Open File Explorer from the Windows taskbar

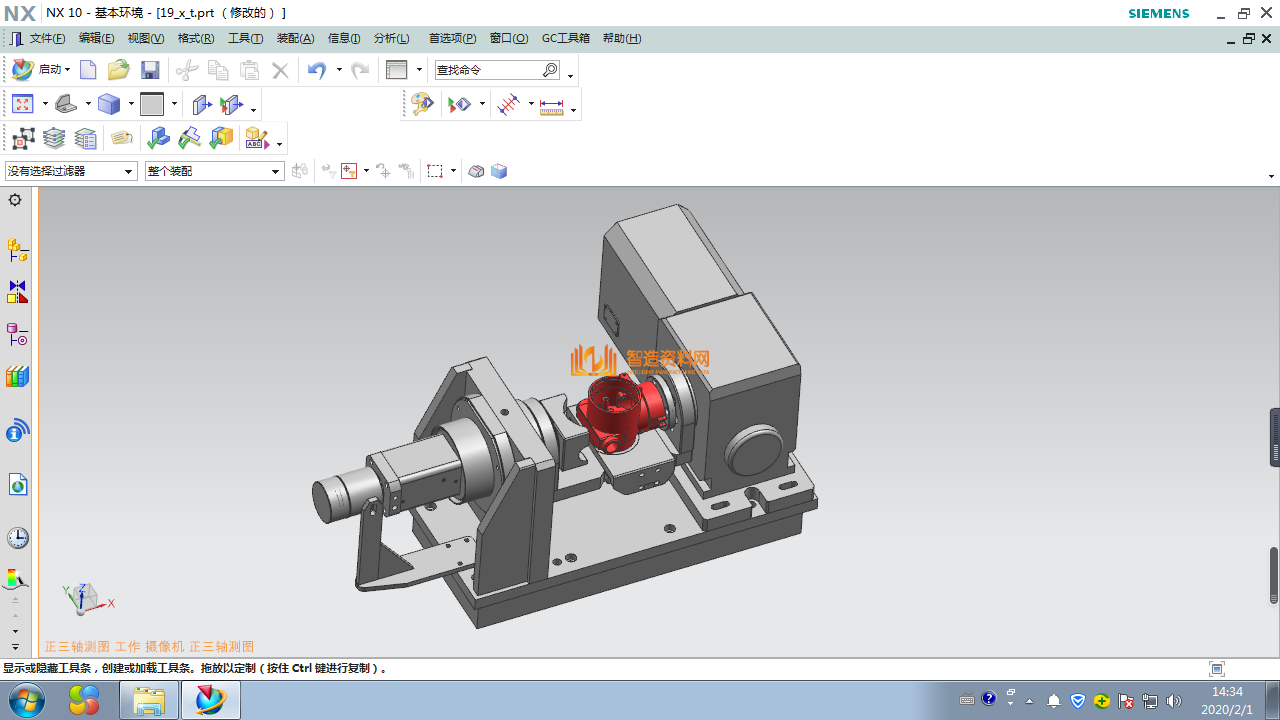point(149,700)
